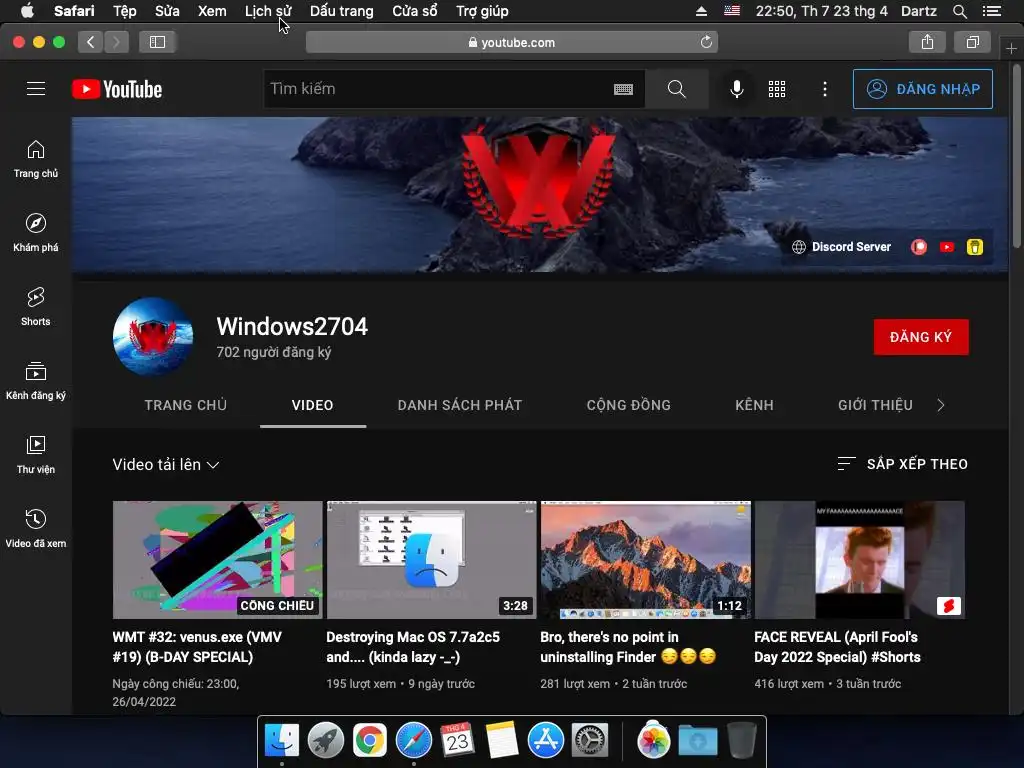Open Bro, there's no point video title
The image size is (1024, 768).
[628, 647]
